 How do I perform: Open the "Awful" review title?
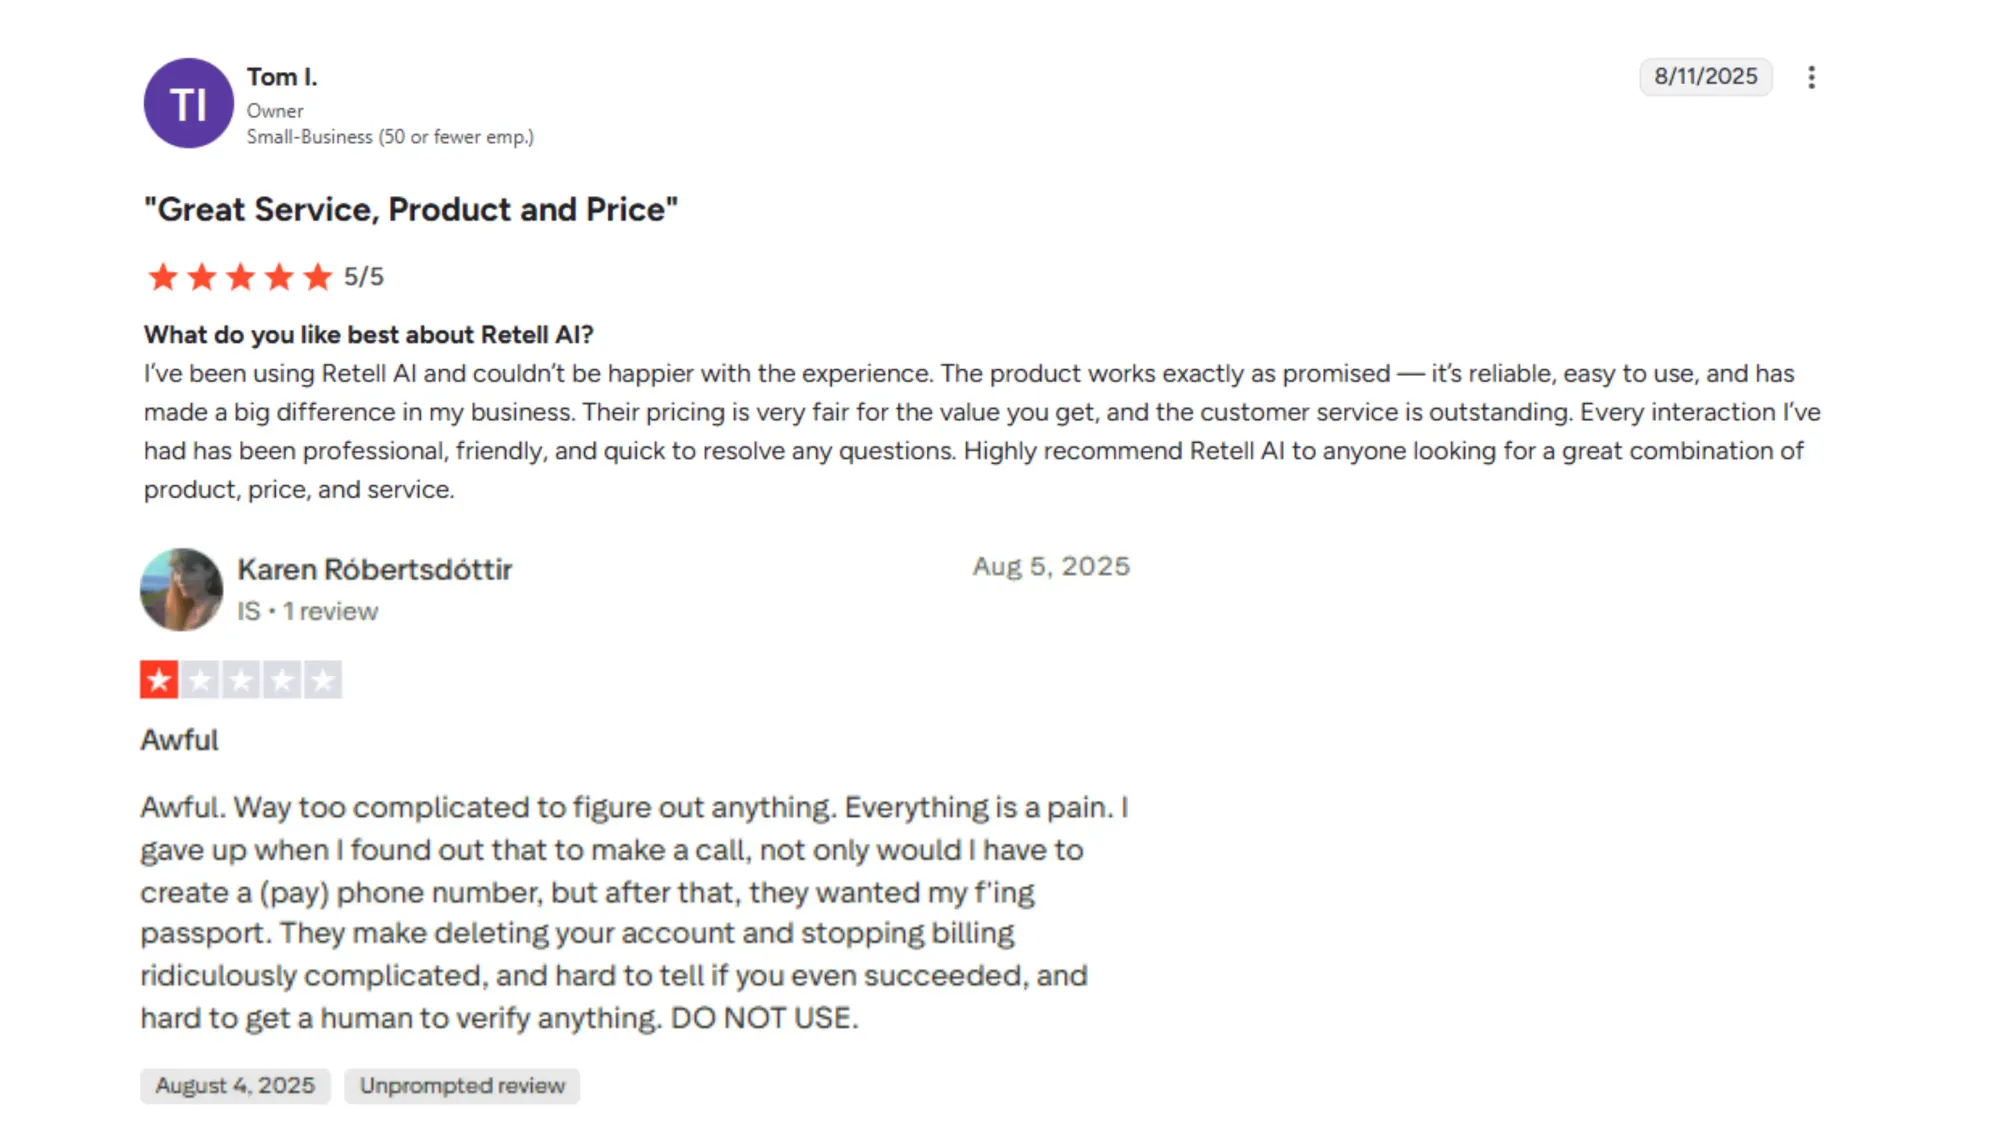coord(180,740)
